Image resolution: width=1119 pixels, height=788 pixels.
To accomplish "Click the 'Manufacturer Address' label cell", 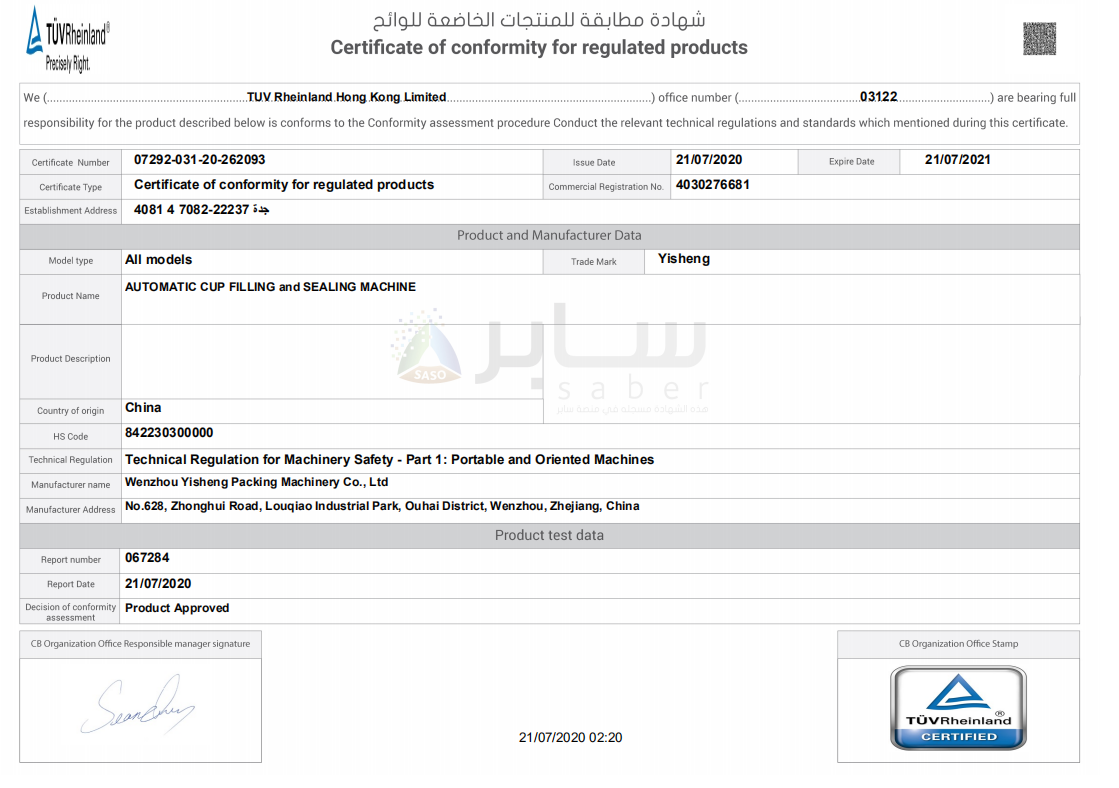I will point(71,510).
